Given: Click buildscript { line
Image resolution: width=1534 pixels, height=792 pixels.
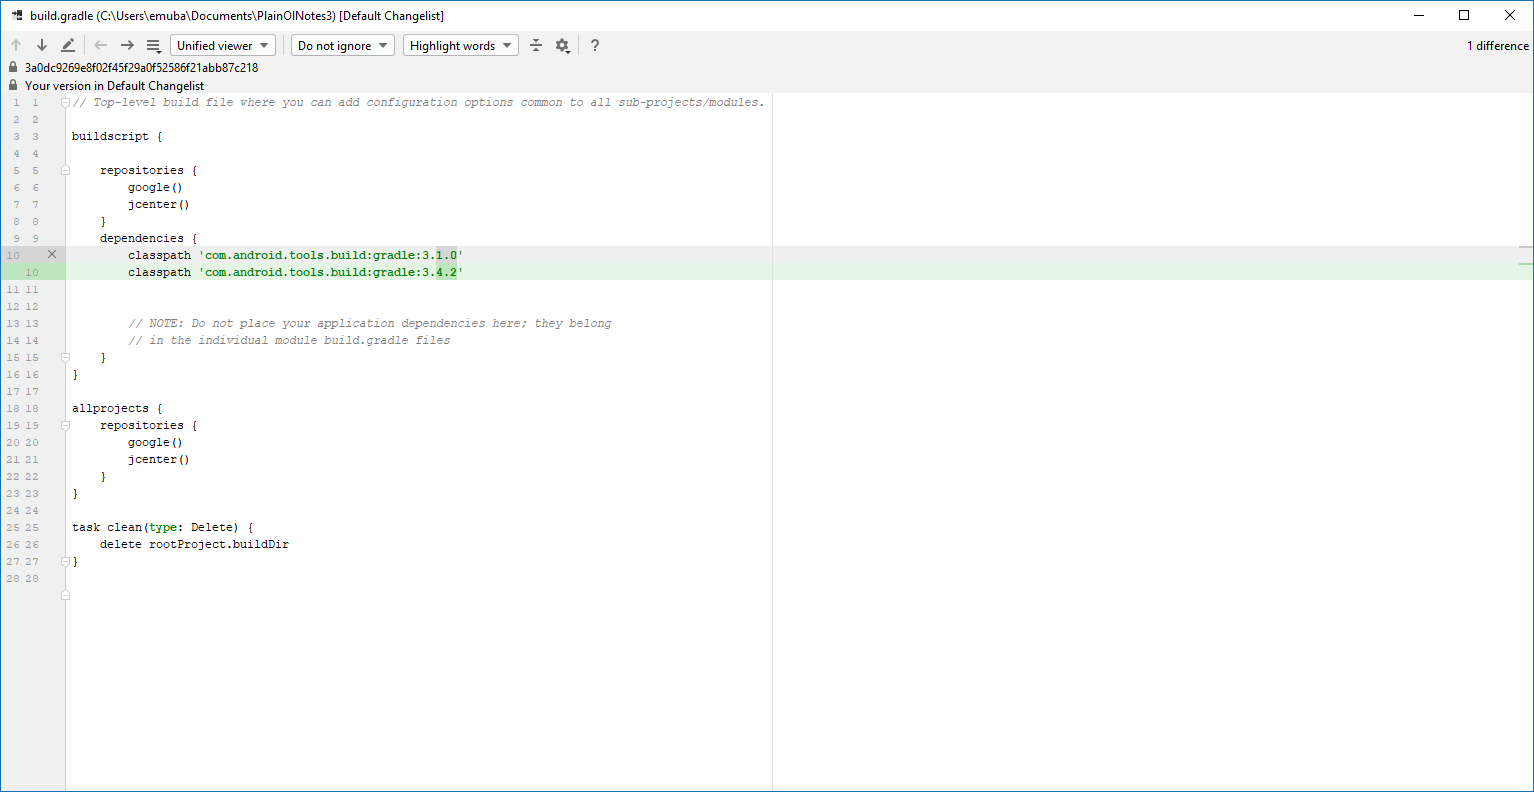Looking at the screenshot, I should pyautogui.click(x=117, y=136).
